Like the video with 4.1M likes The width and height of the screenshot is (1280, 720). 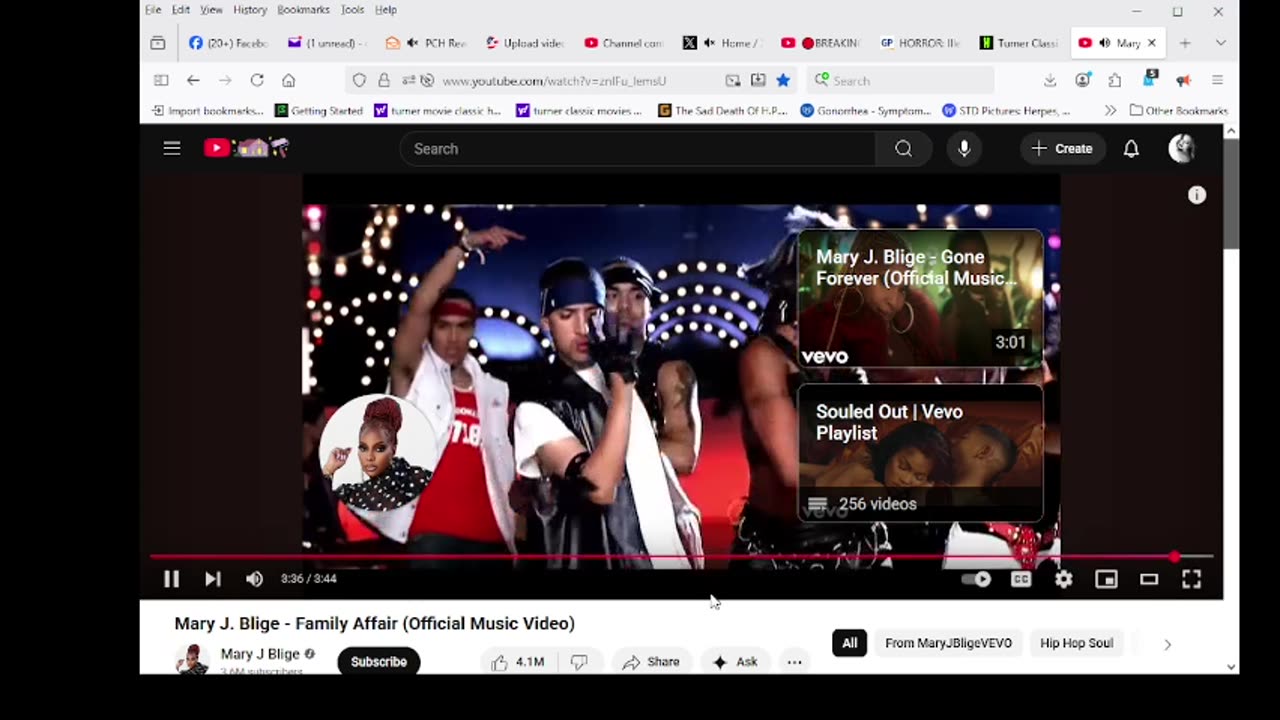518,662
